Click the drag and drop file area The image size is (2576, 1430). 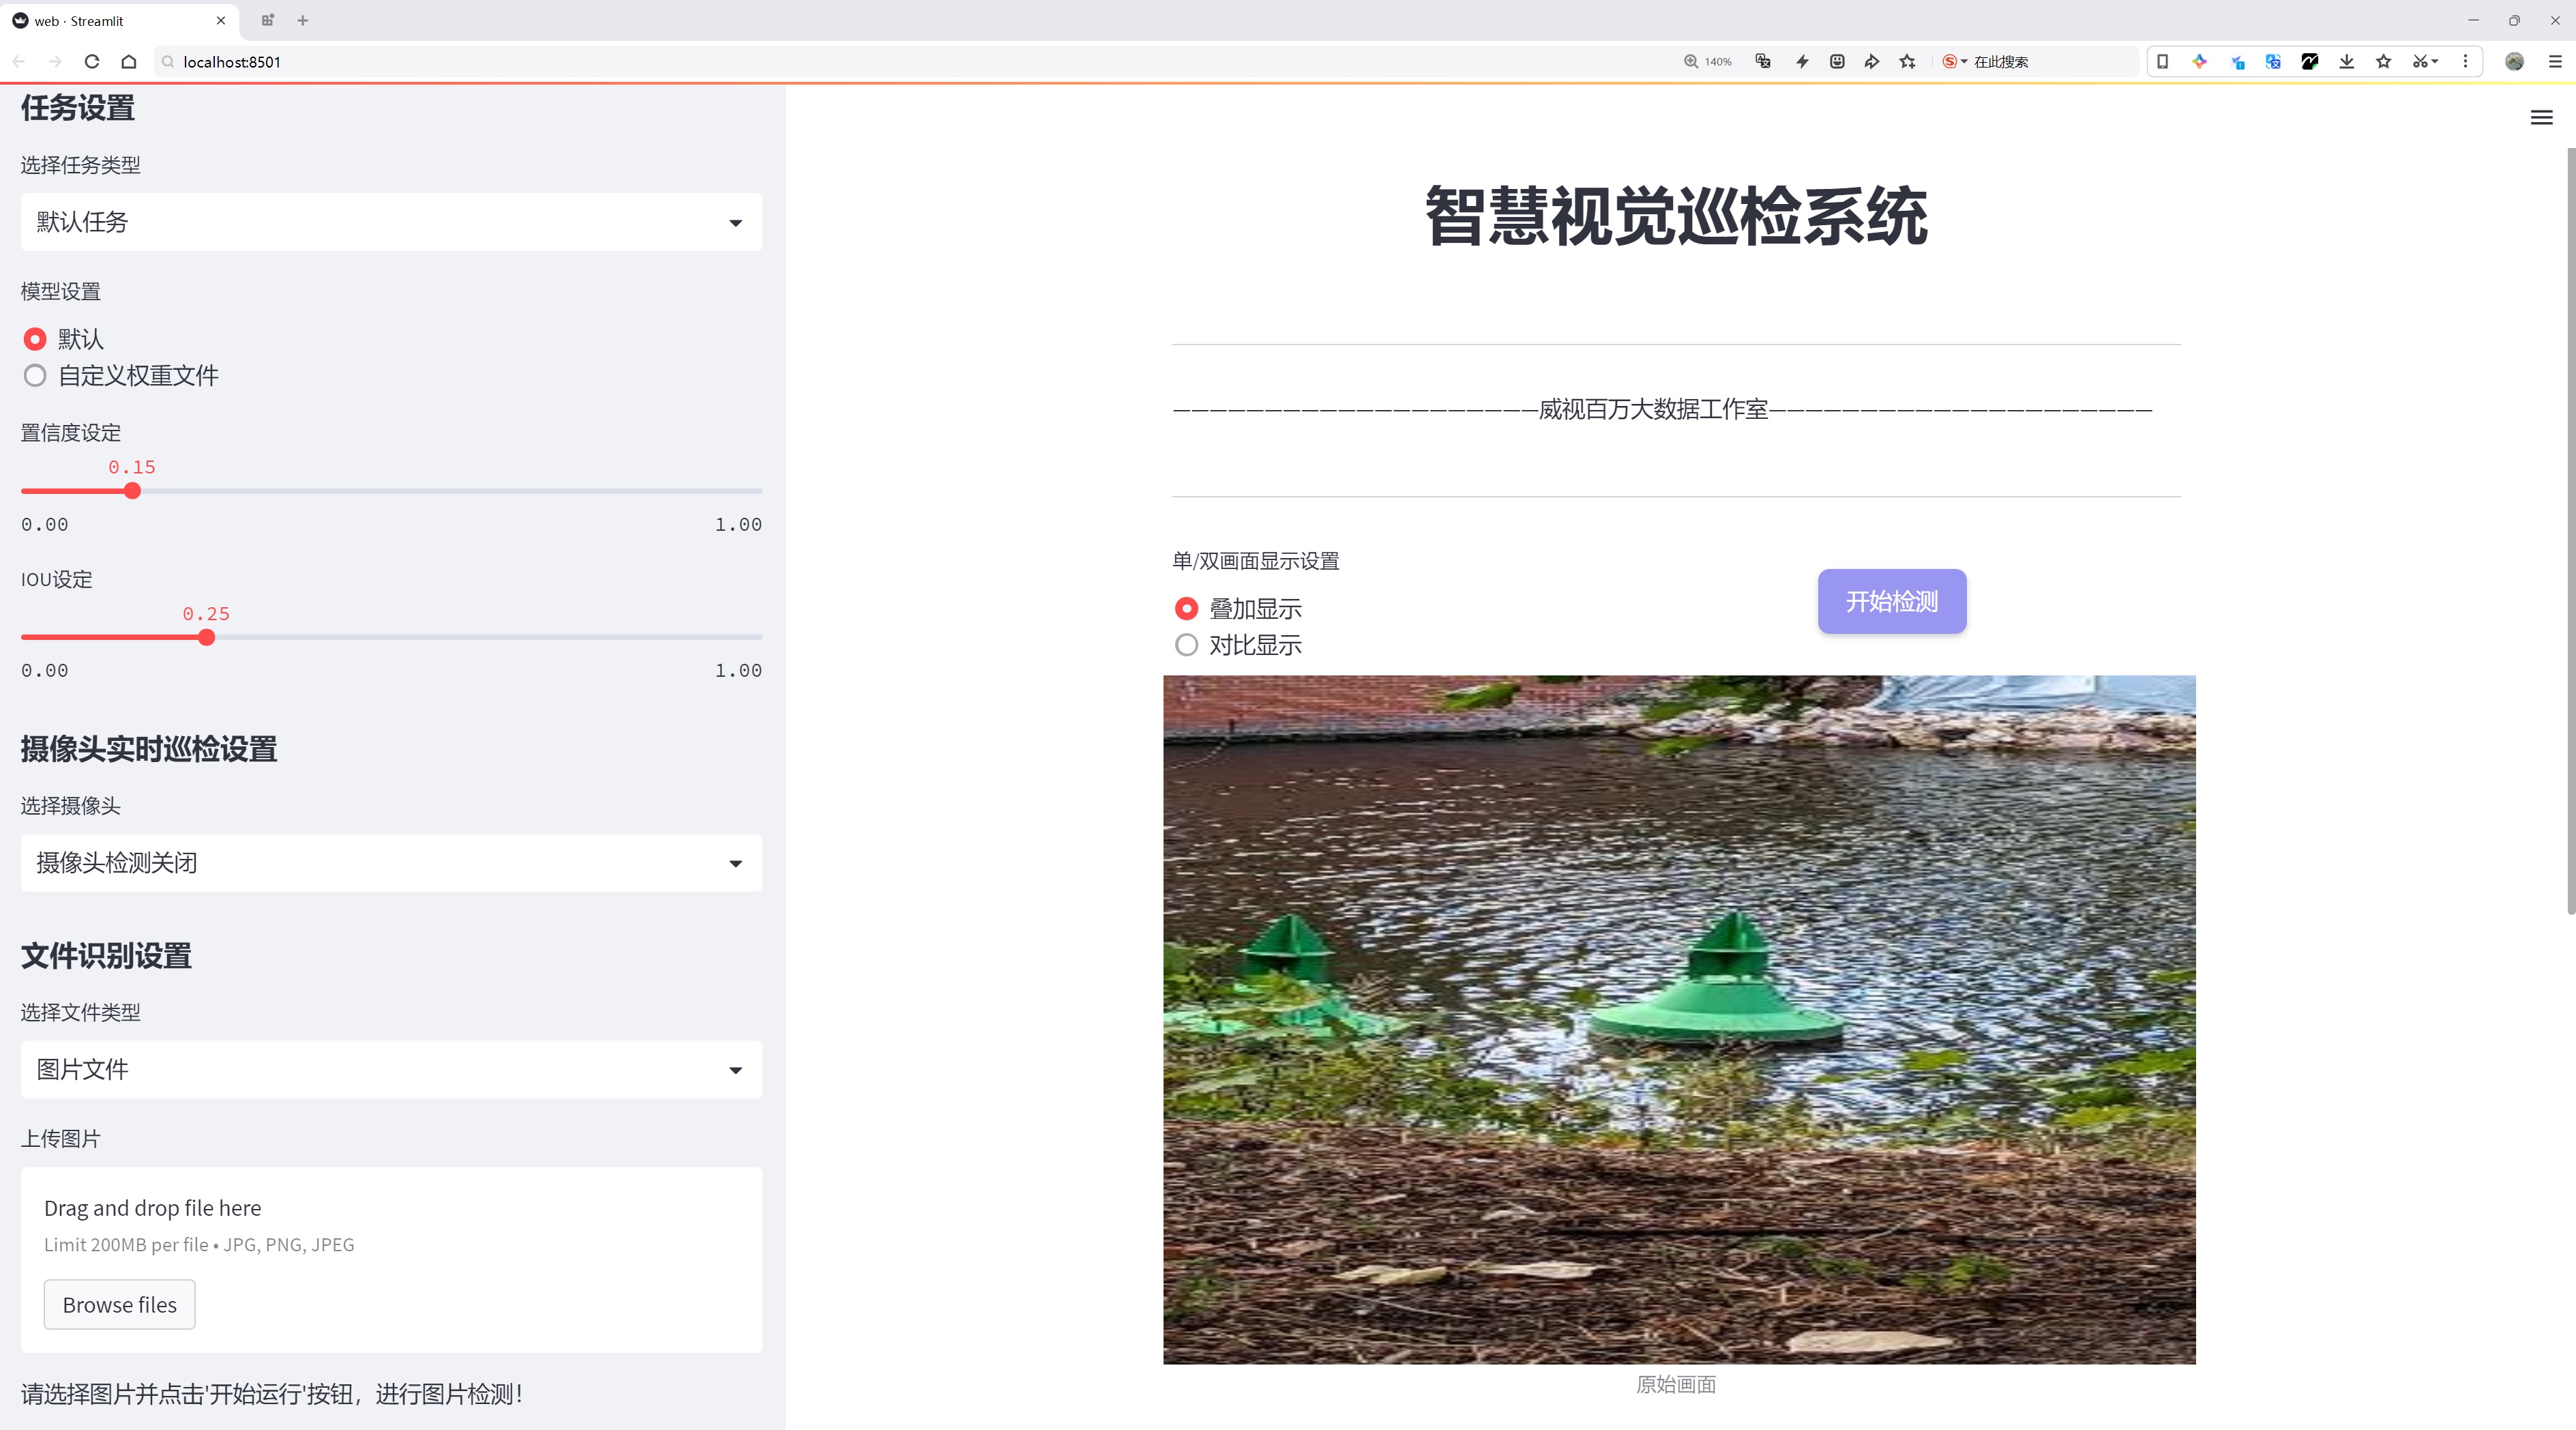coord(391,1260)
